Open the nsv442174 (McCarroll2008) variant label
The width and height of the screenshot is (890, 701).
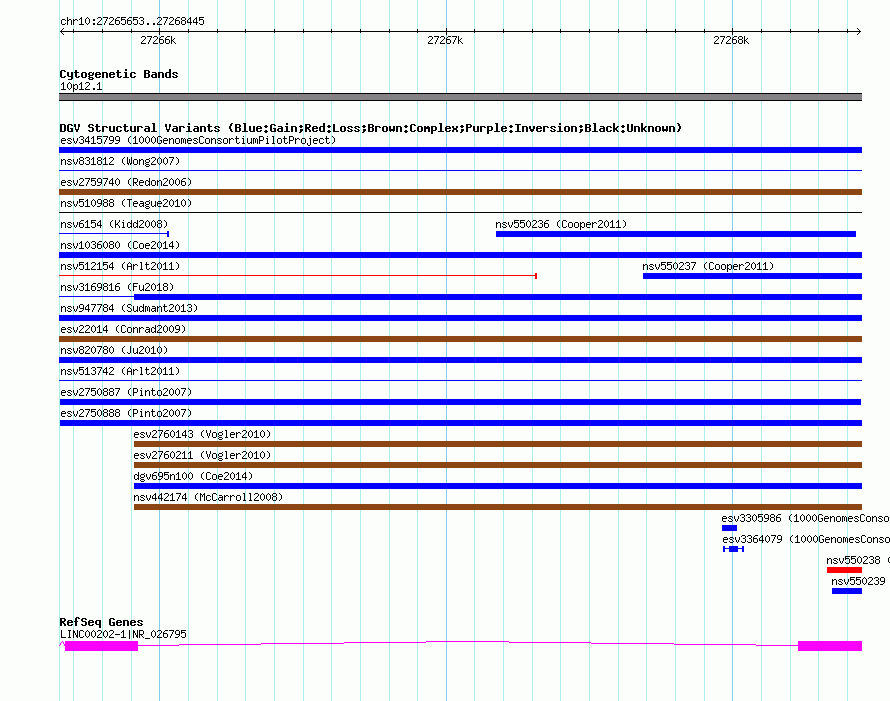tap(208, 497)
